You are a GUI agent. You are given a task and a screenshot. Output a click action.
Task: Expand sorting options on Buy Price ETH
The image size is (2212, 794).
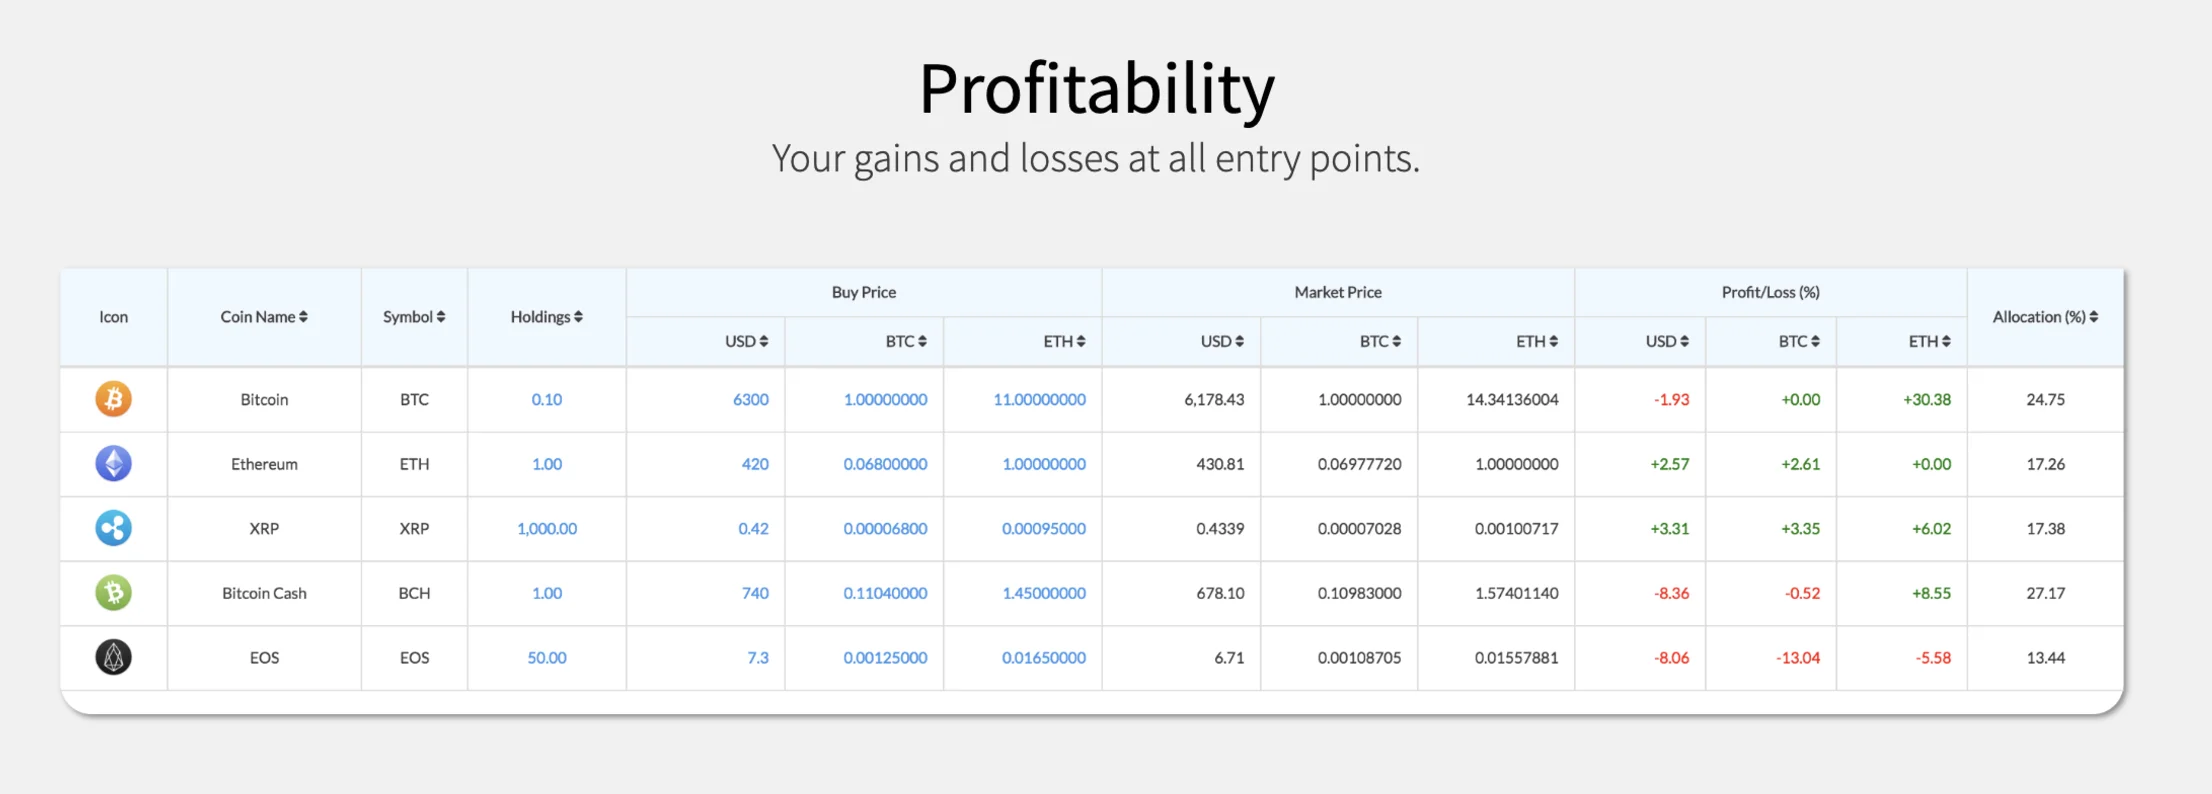[1079, 341]
